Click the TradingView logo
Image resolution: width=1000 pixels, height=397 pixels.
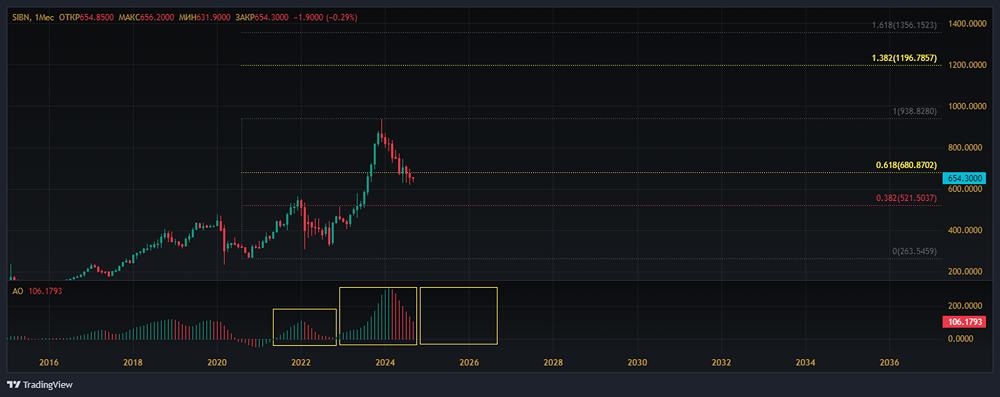(40, 385)
